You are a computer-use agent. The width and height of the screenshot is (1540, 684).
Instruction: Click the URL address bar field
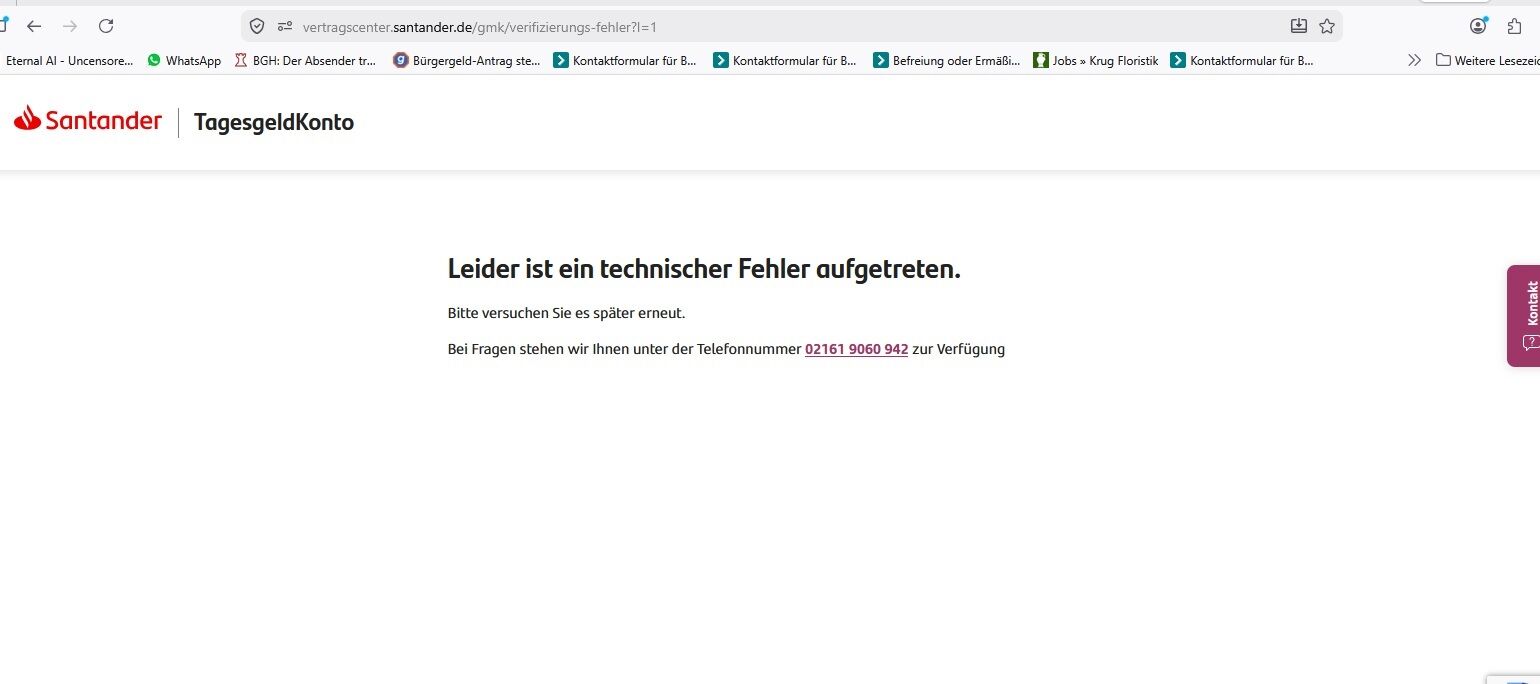pyautogui.click(x=780, y=27)
